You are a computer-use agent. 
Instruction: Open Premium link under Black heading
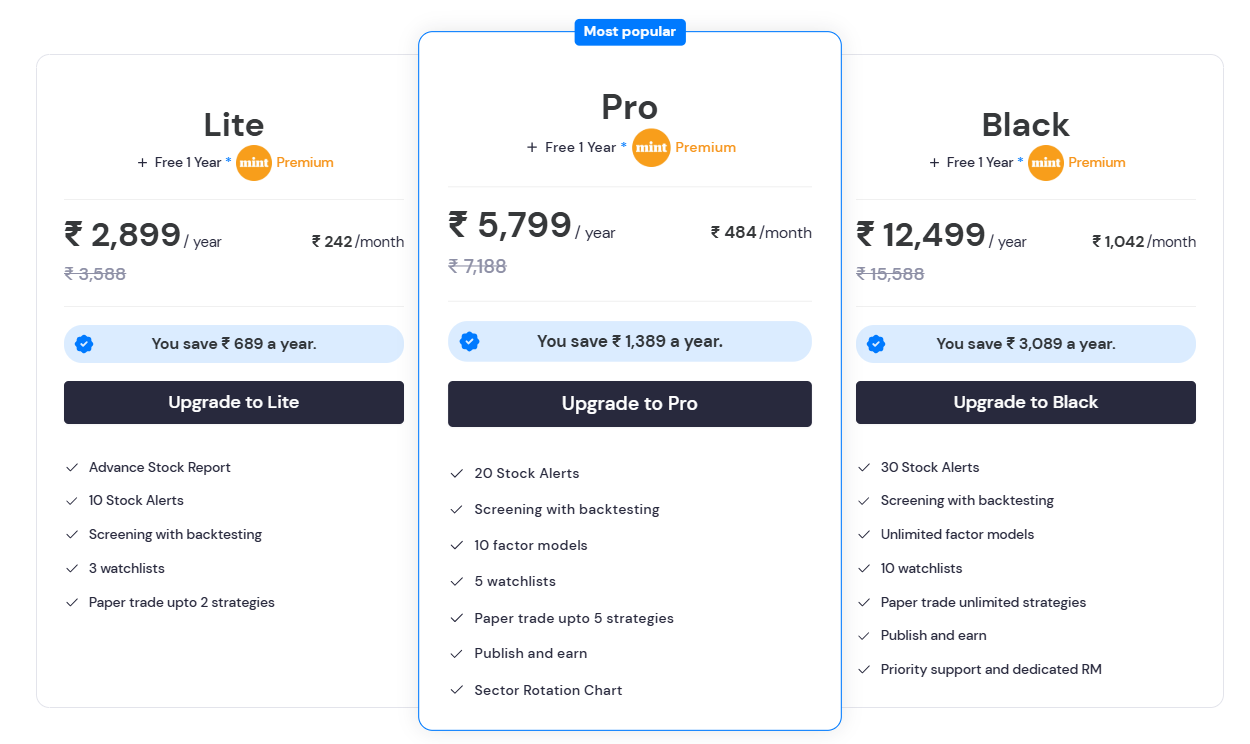coord(1097,162)
